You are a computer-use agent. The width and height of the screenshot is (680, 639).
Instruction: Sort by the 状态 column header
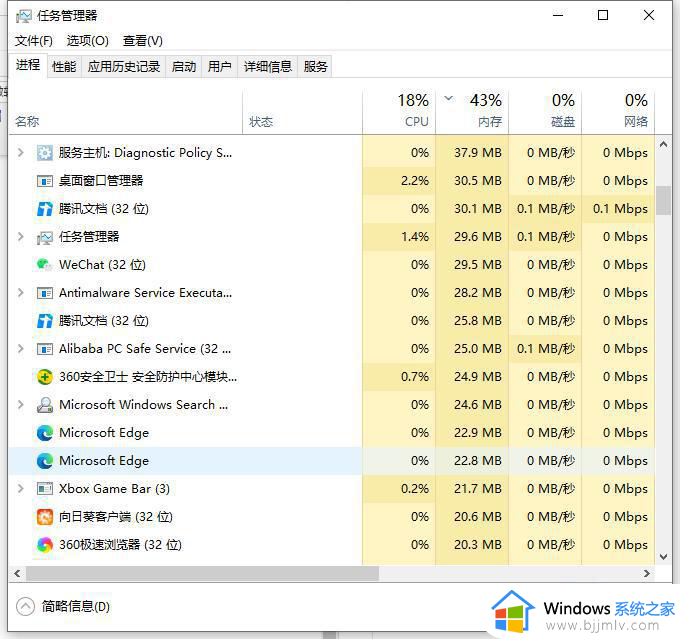coord(302,111)
